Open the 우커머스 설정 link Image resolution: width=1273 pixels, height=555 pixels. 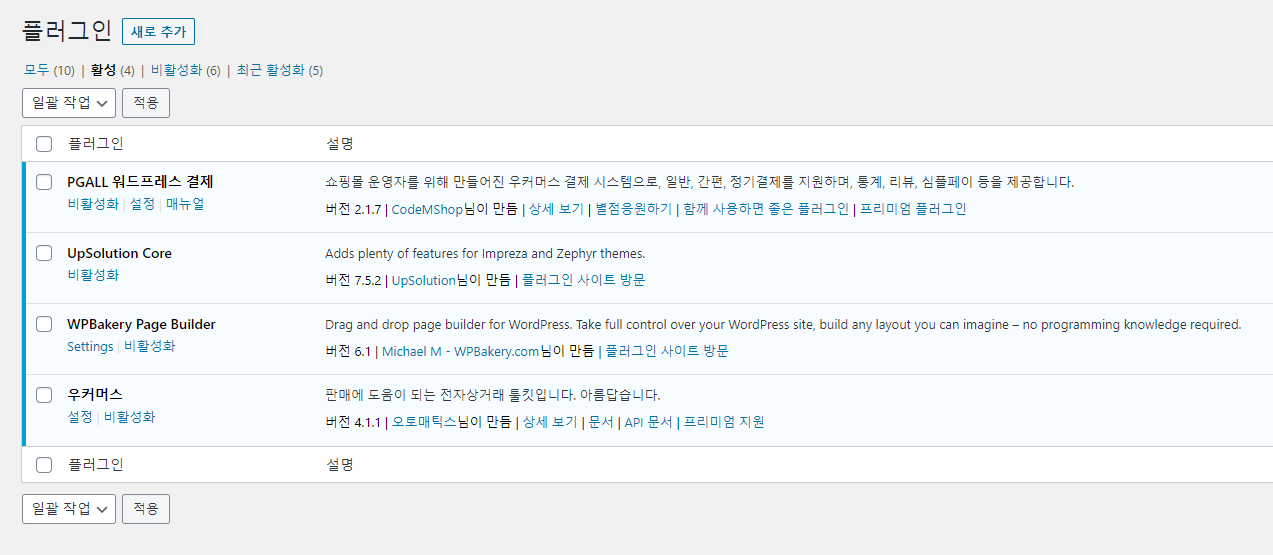pyautogui.click(x=80, y=417)
